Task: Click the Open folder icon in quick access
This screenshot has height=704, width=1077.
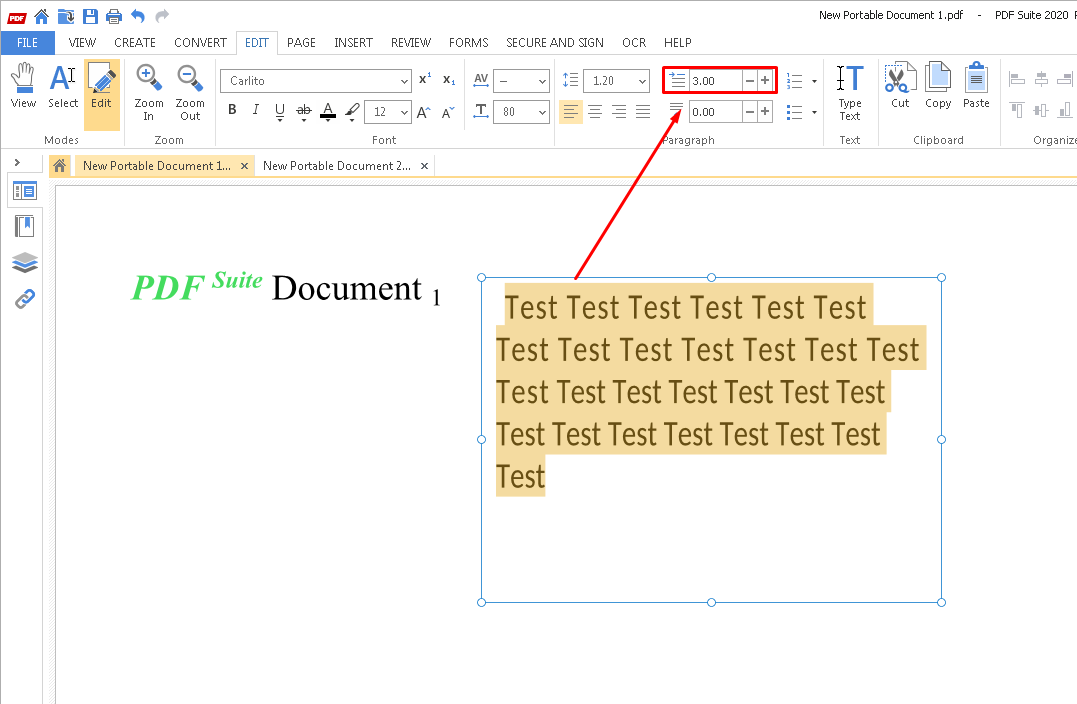Action: [66, 16]
